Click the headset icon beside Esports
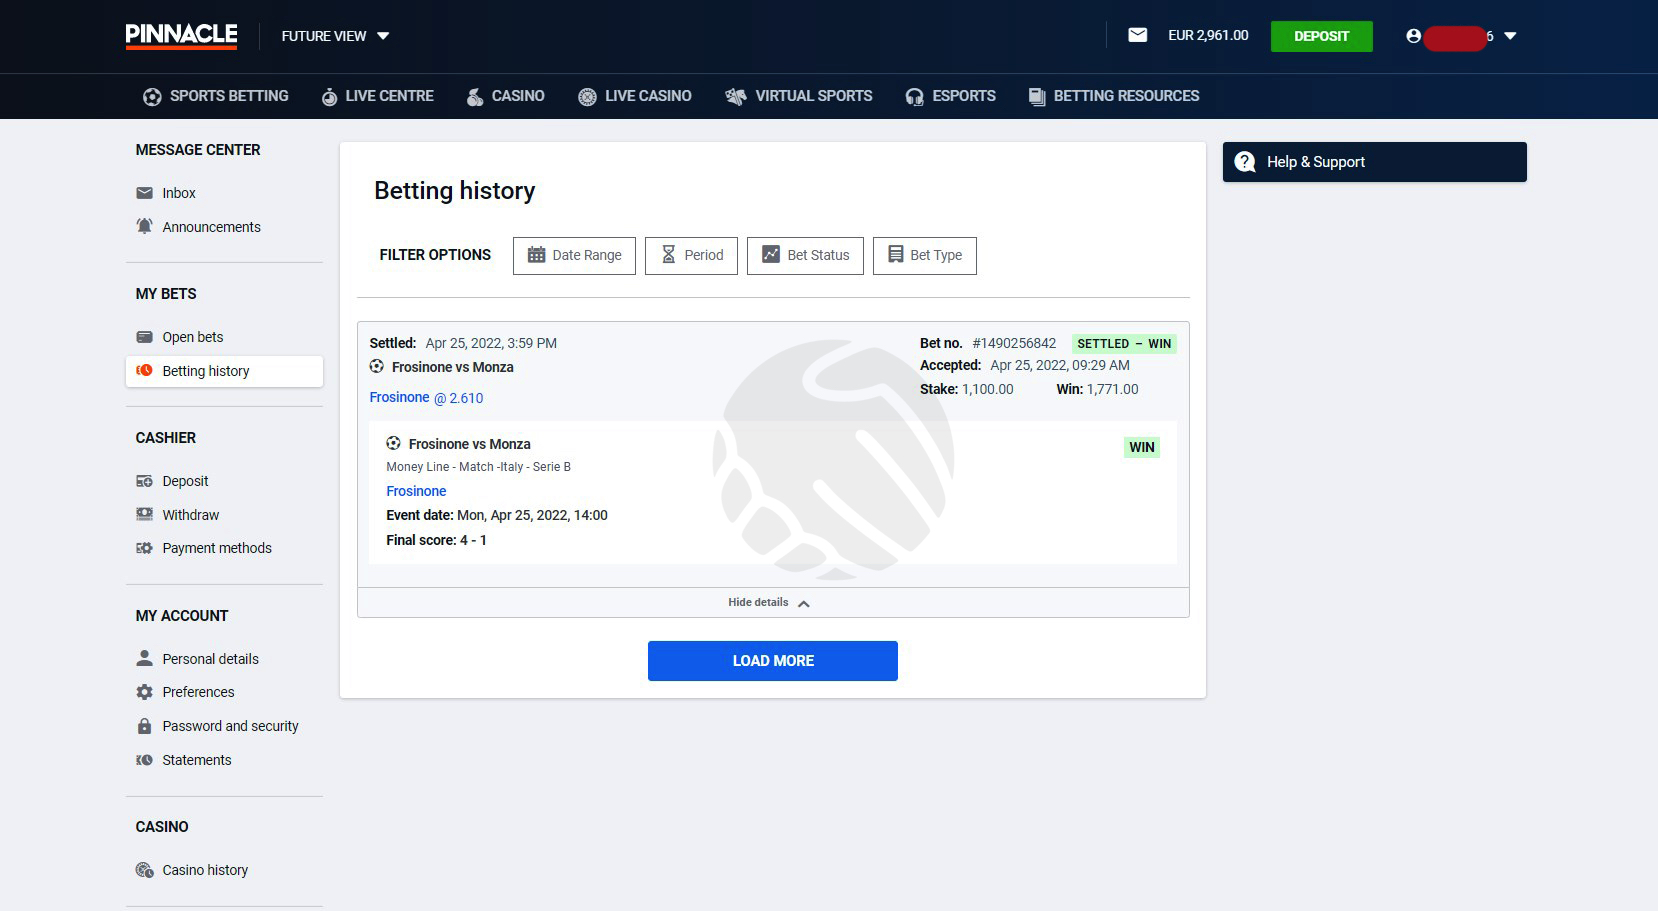This screenshot has width=1658, height=911. (x=914, y=97)
